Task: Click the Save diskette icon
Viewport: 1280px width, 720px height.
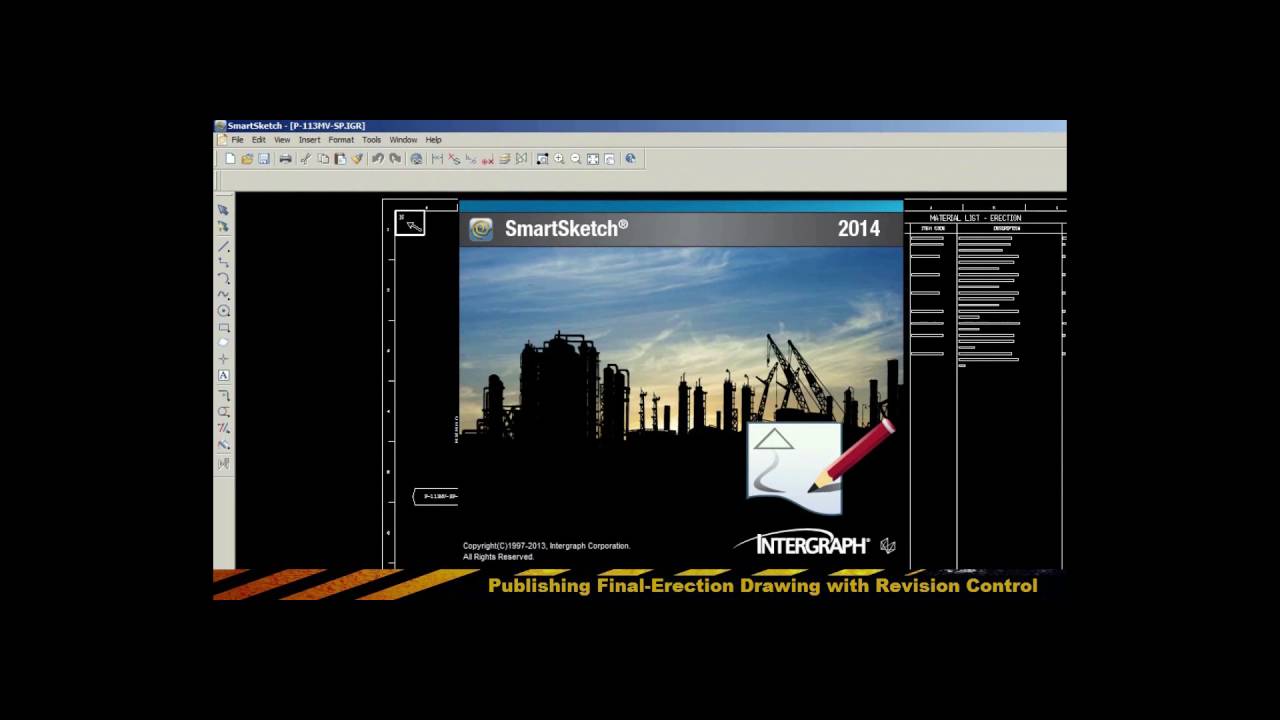Action: (264, 159)
